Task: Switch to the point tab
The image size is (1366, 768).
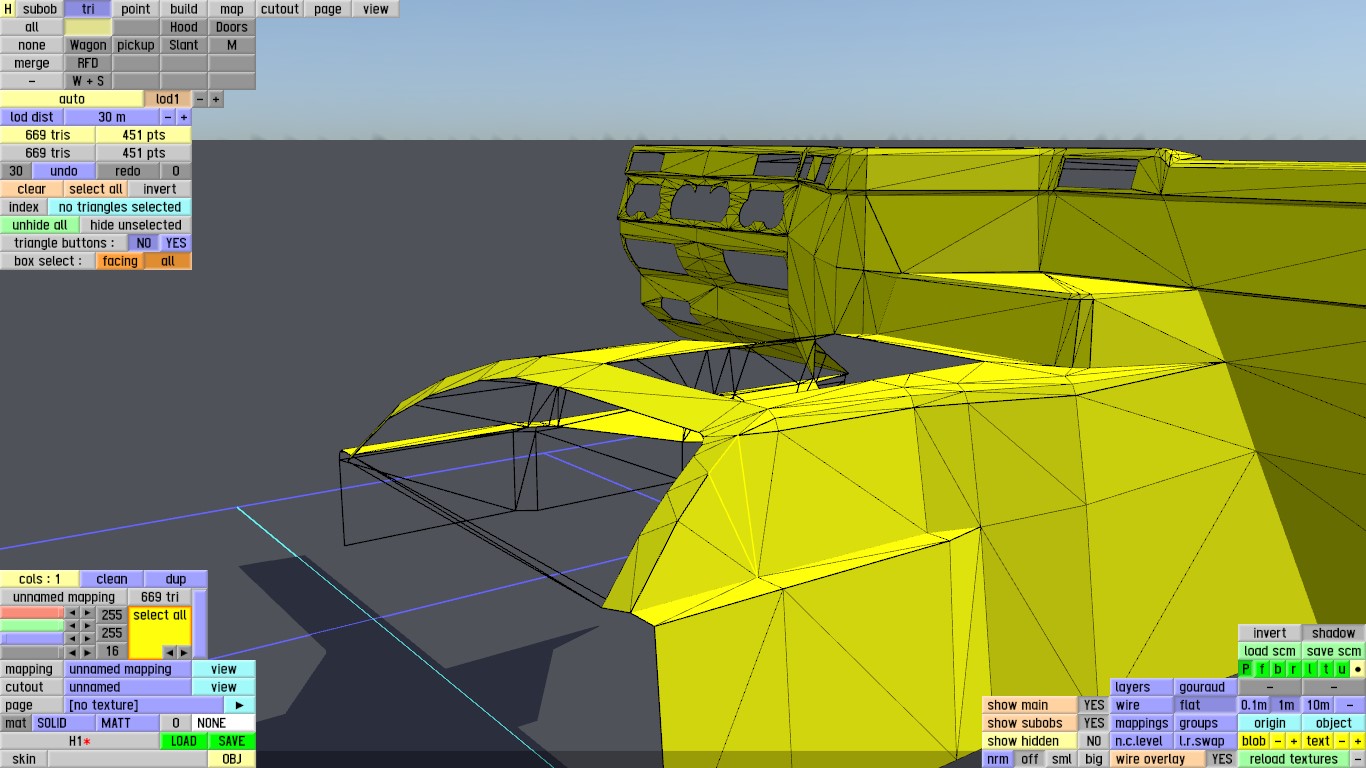Action: coord(136,9)
